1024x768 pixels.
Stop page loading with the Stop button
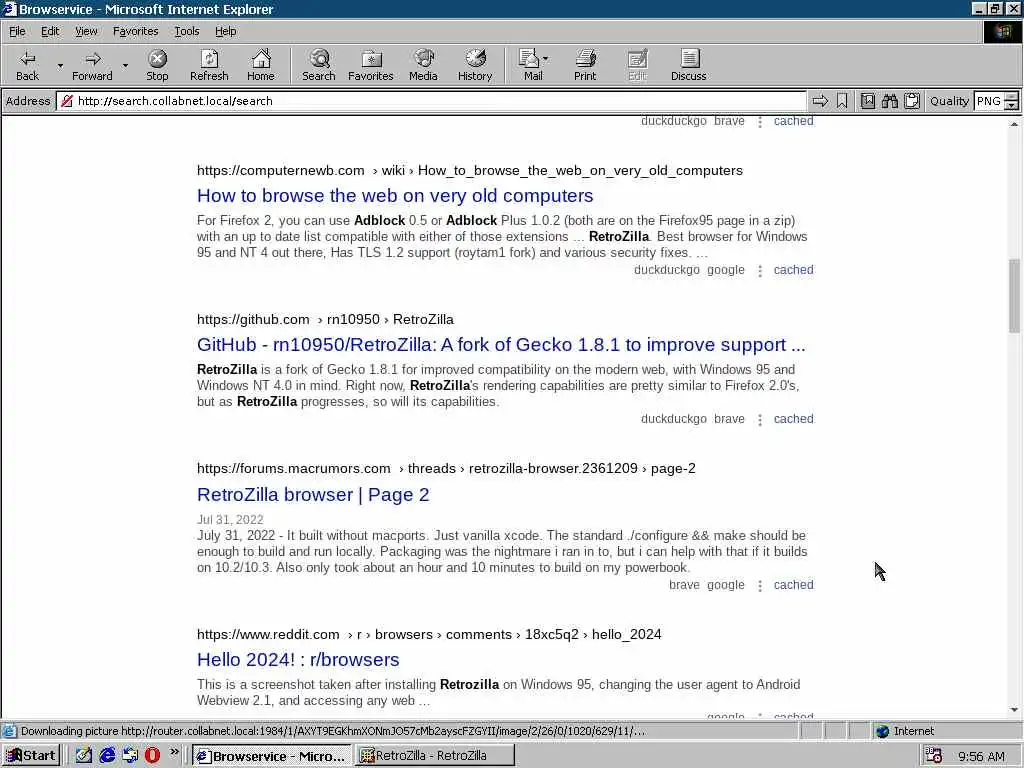point(157,65)
